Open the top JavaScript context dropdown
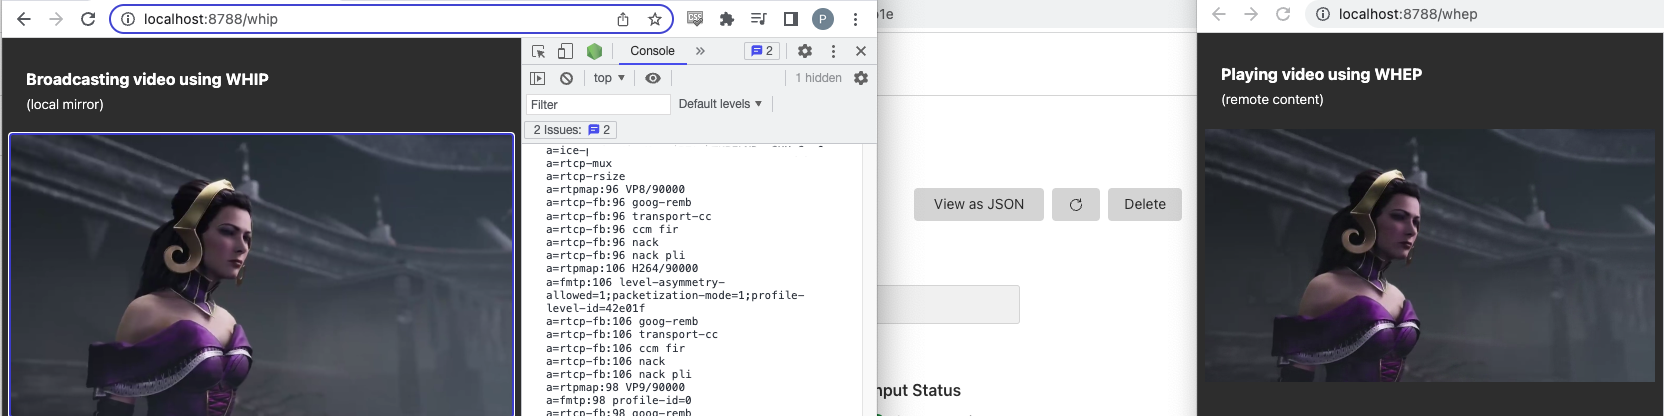This screenshot has height=416, width=1664. 609,78
